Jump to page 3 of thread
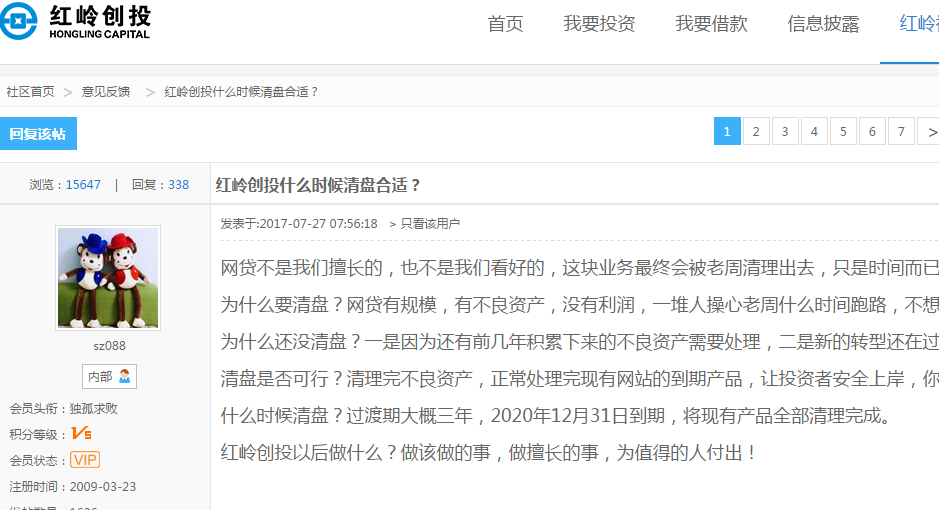The height and width of the screenshot is (510, 939). (785, 132)
